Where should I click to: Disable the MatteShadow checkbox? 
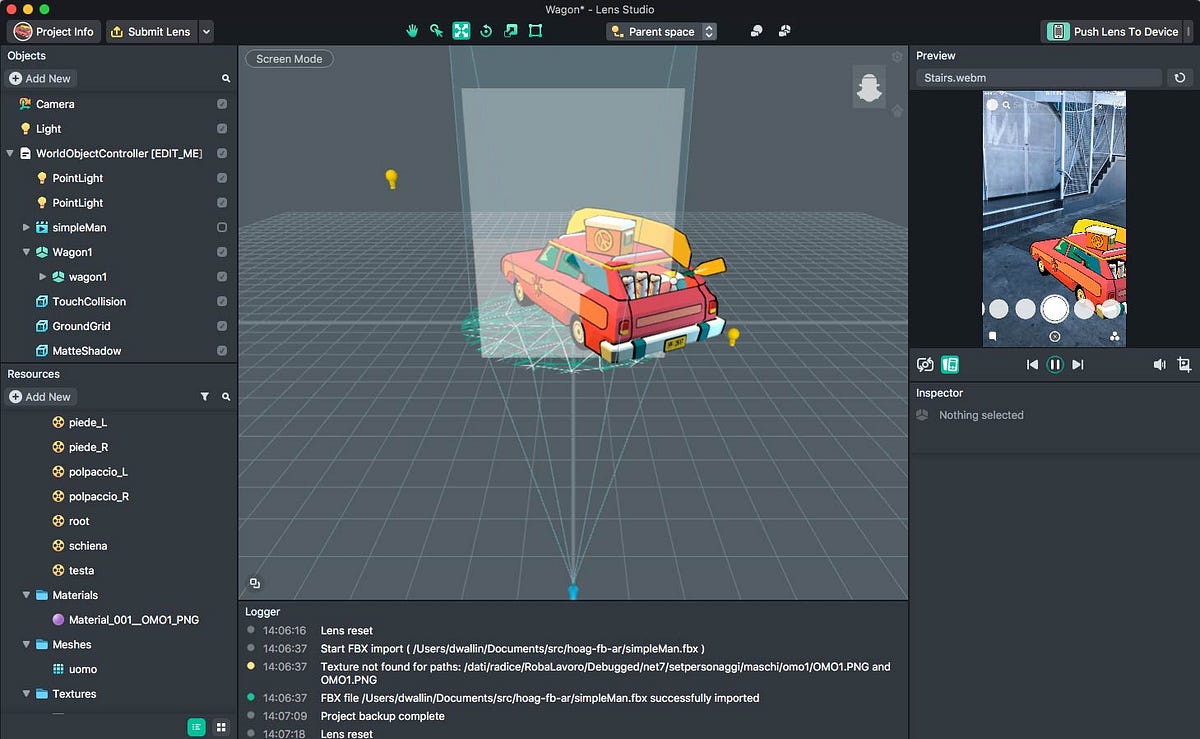click(222, 351)
